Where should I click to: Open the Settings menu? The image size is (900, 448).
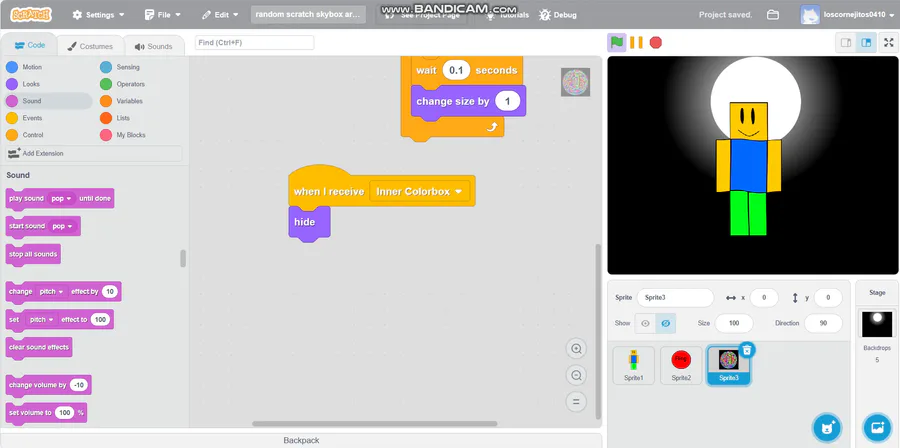click(x=98, y=15)
